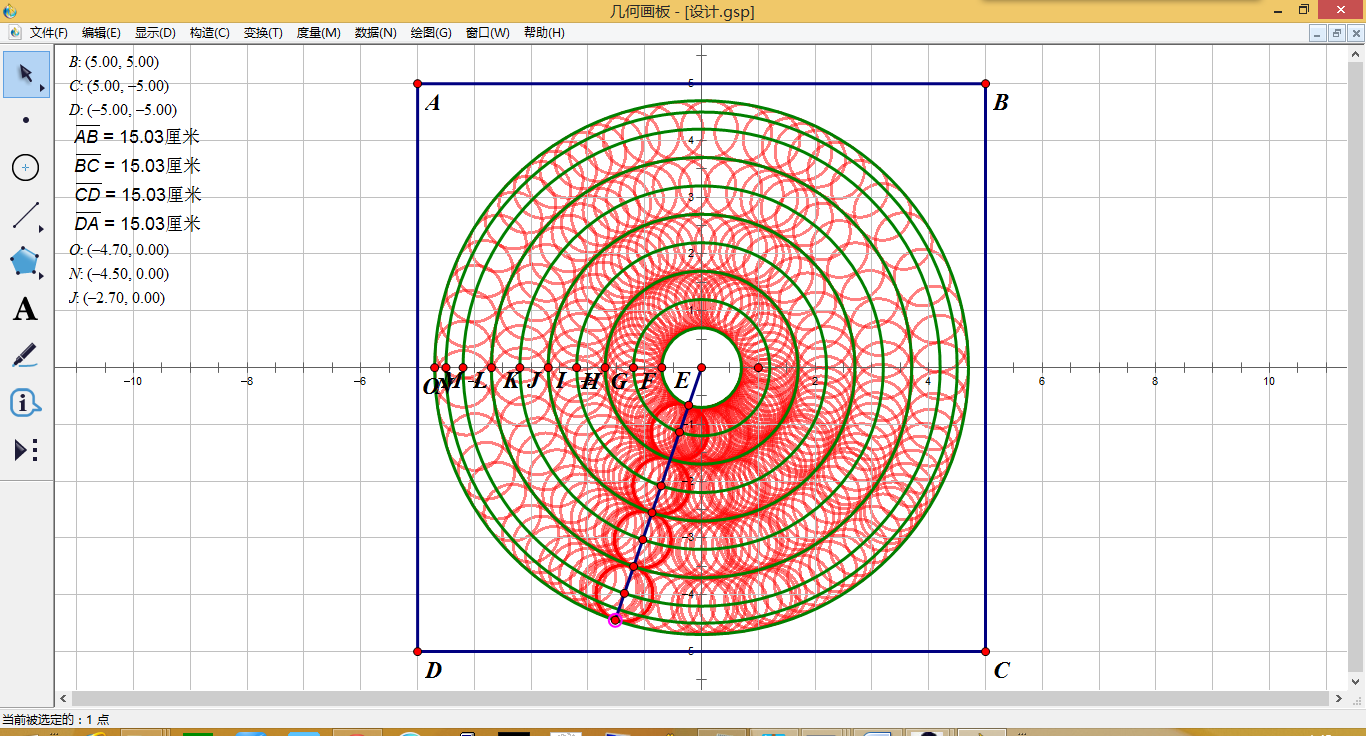Select the Polygon tool
Screen dimensions: 1366x736
point(26,262)
